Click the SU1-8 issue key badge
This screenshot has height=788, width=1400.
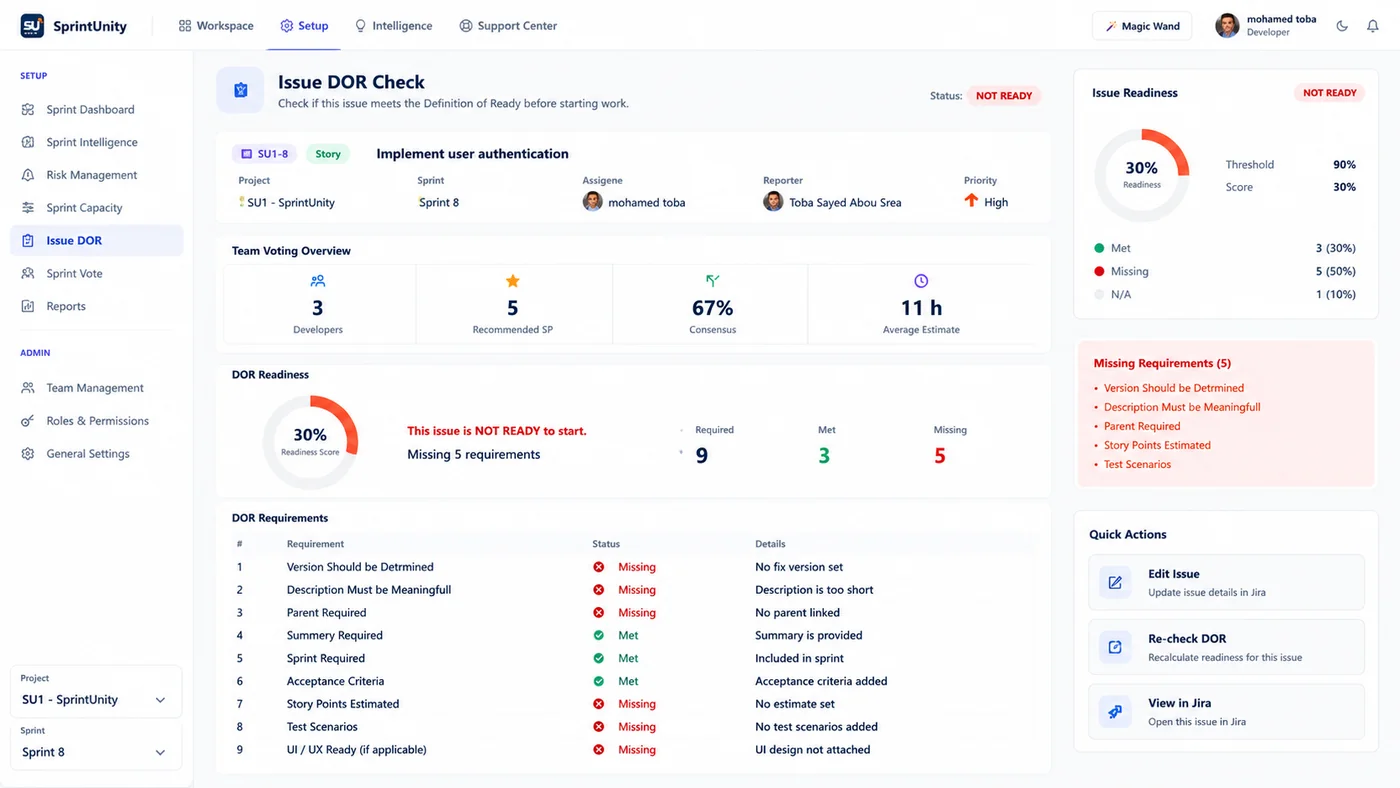[264, 154]
